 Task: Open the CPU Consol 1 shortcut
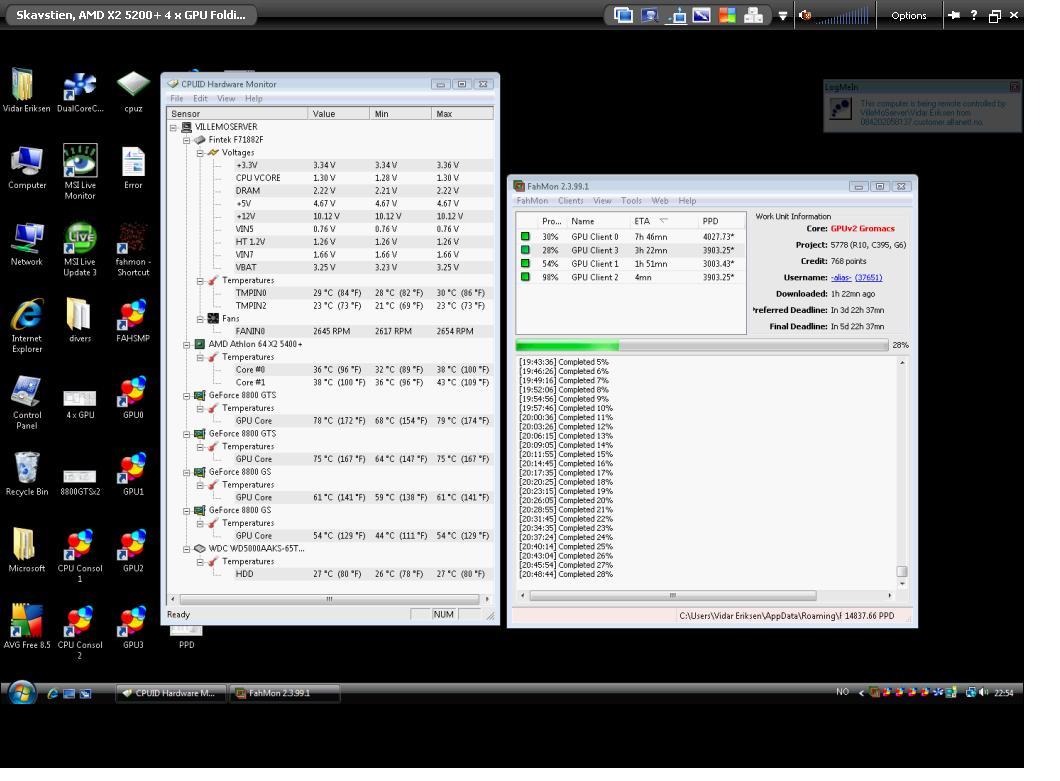click(80, 556)
